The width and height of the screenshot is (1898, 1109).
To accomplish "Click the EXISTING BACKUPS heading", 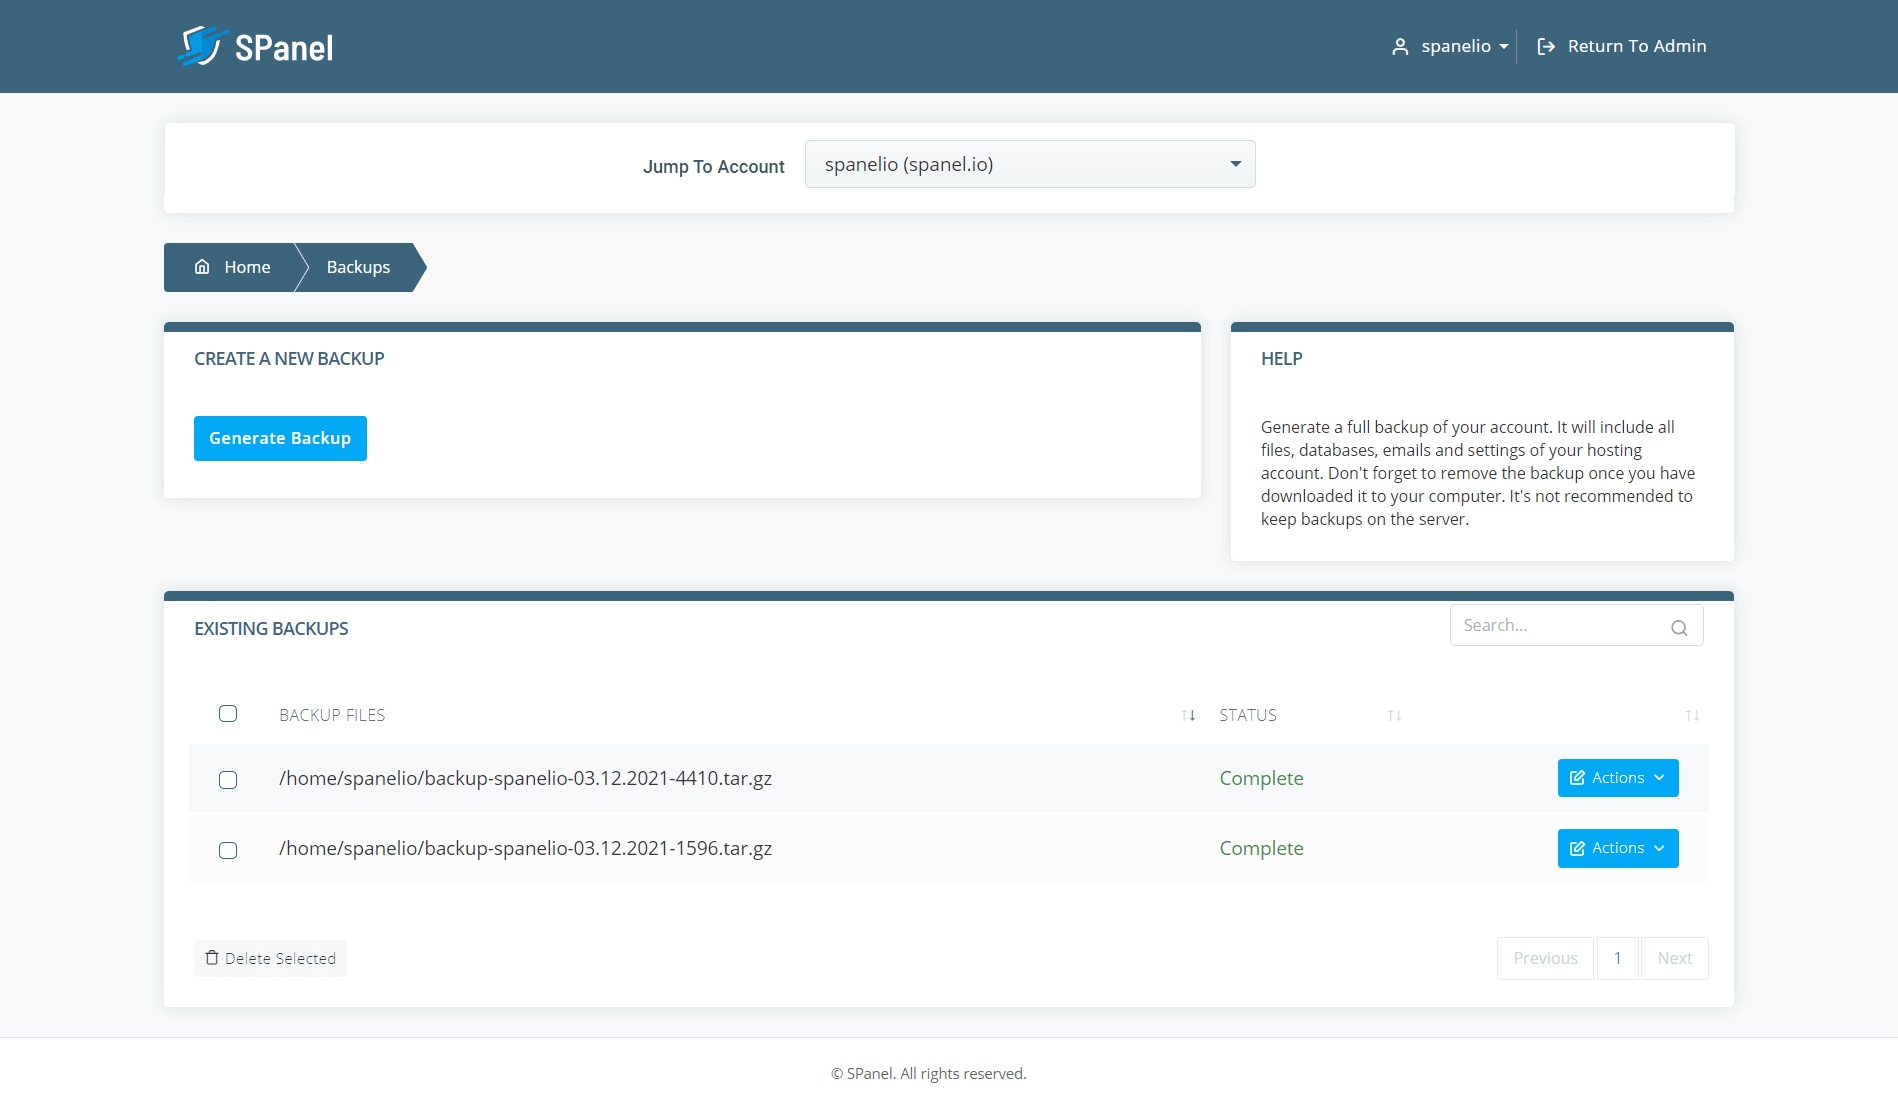I will point(271,629).
